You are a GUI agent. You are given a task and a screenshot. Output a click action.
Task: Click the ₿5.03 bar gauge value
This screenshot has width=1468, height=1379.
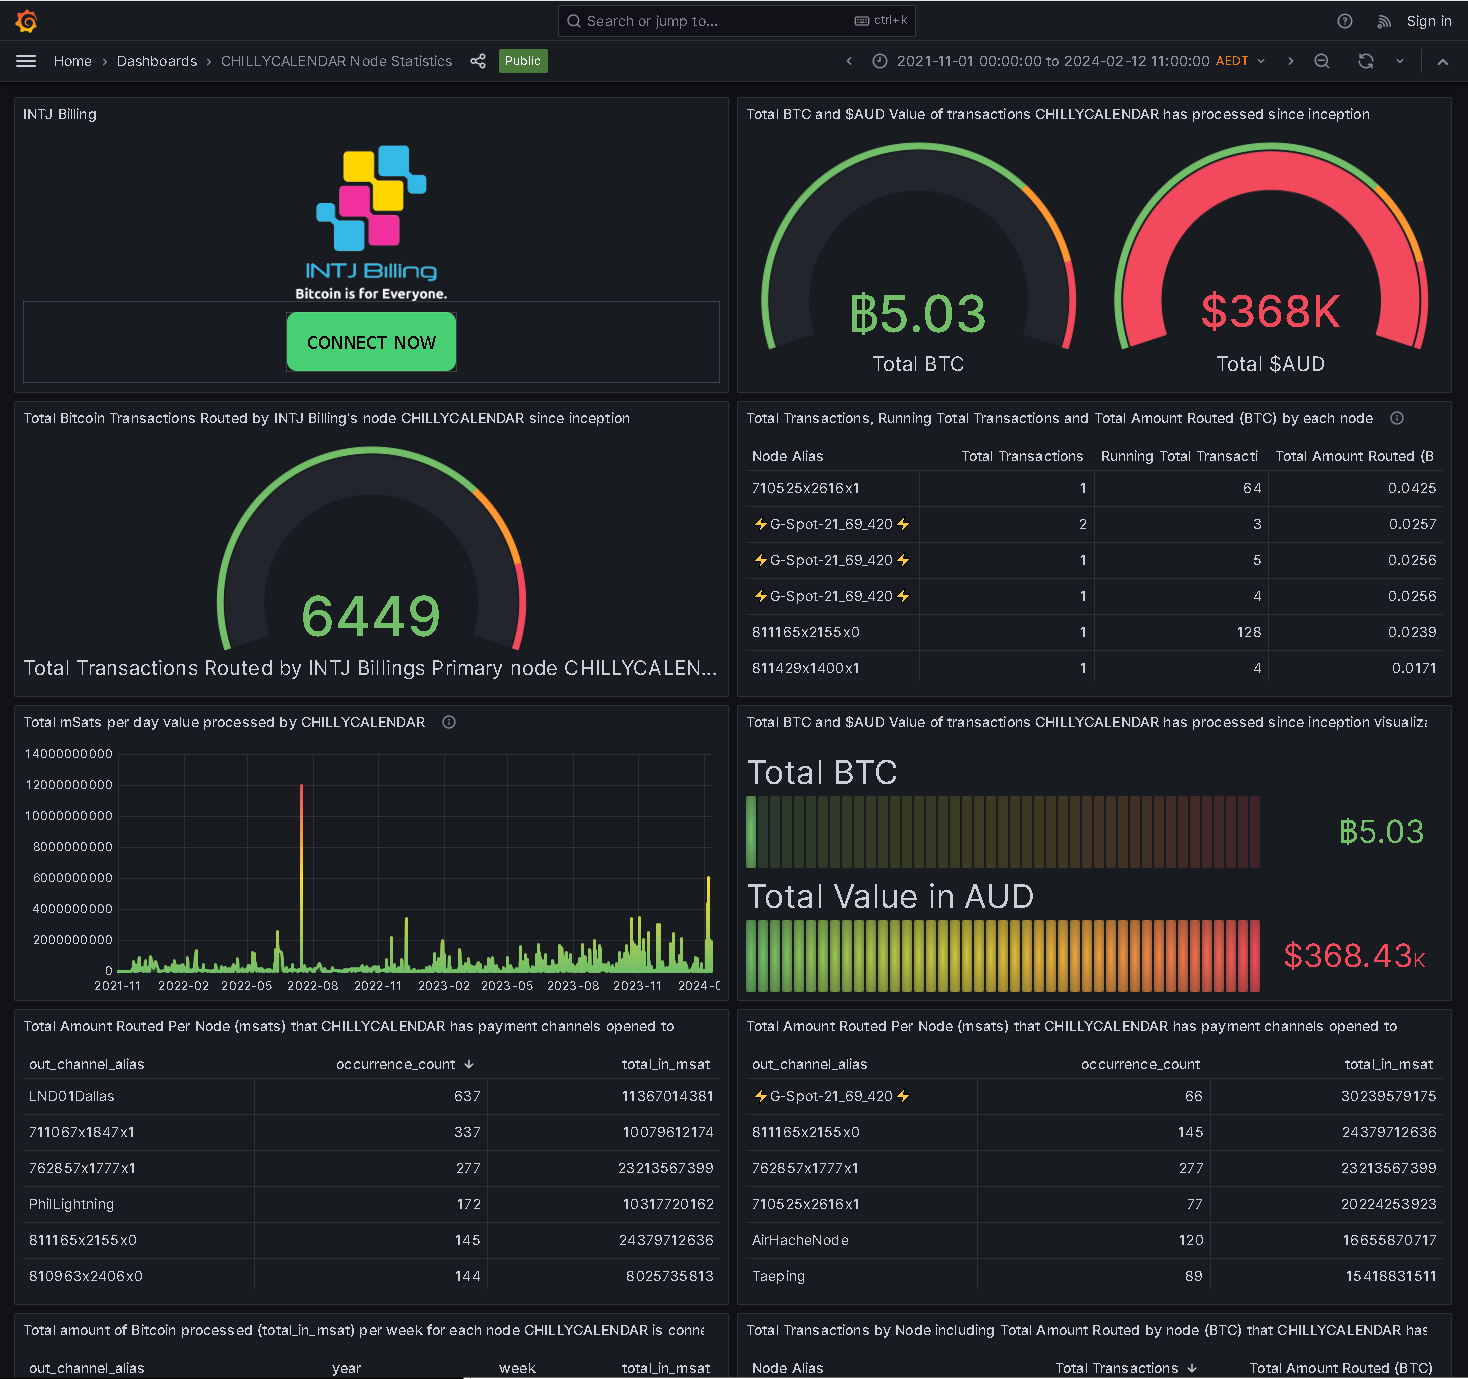1381,832
